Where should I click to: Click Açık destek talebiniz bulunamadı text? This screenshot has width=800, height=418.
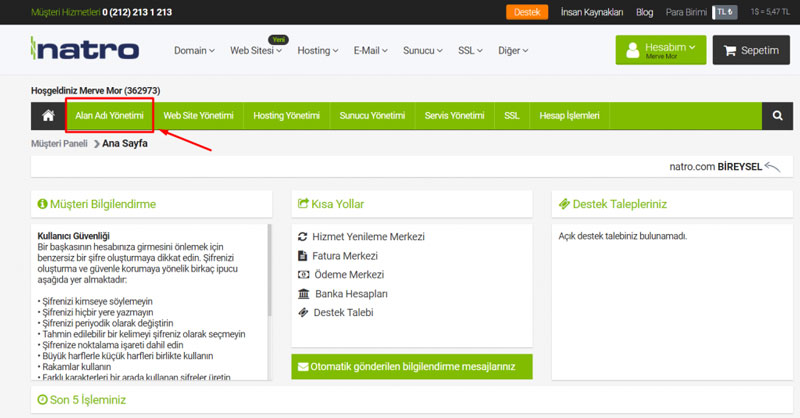(x=623, y=236)
